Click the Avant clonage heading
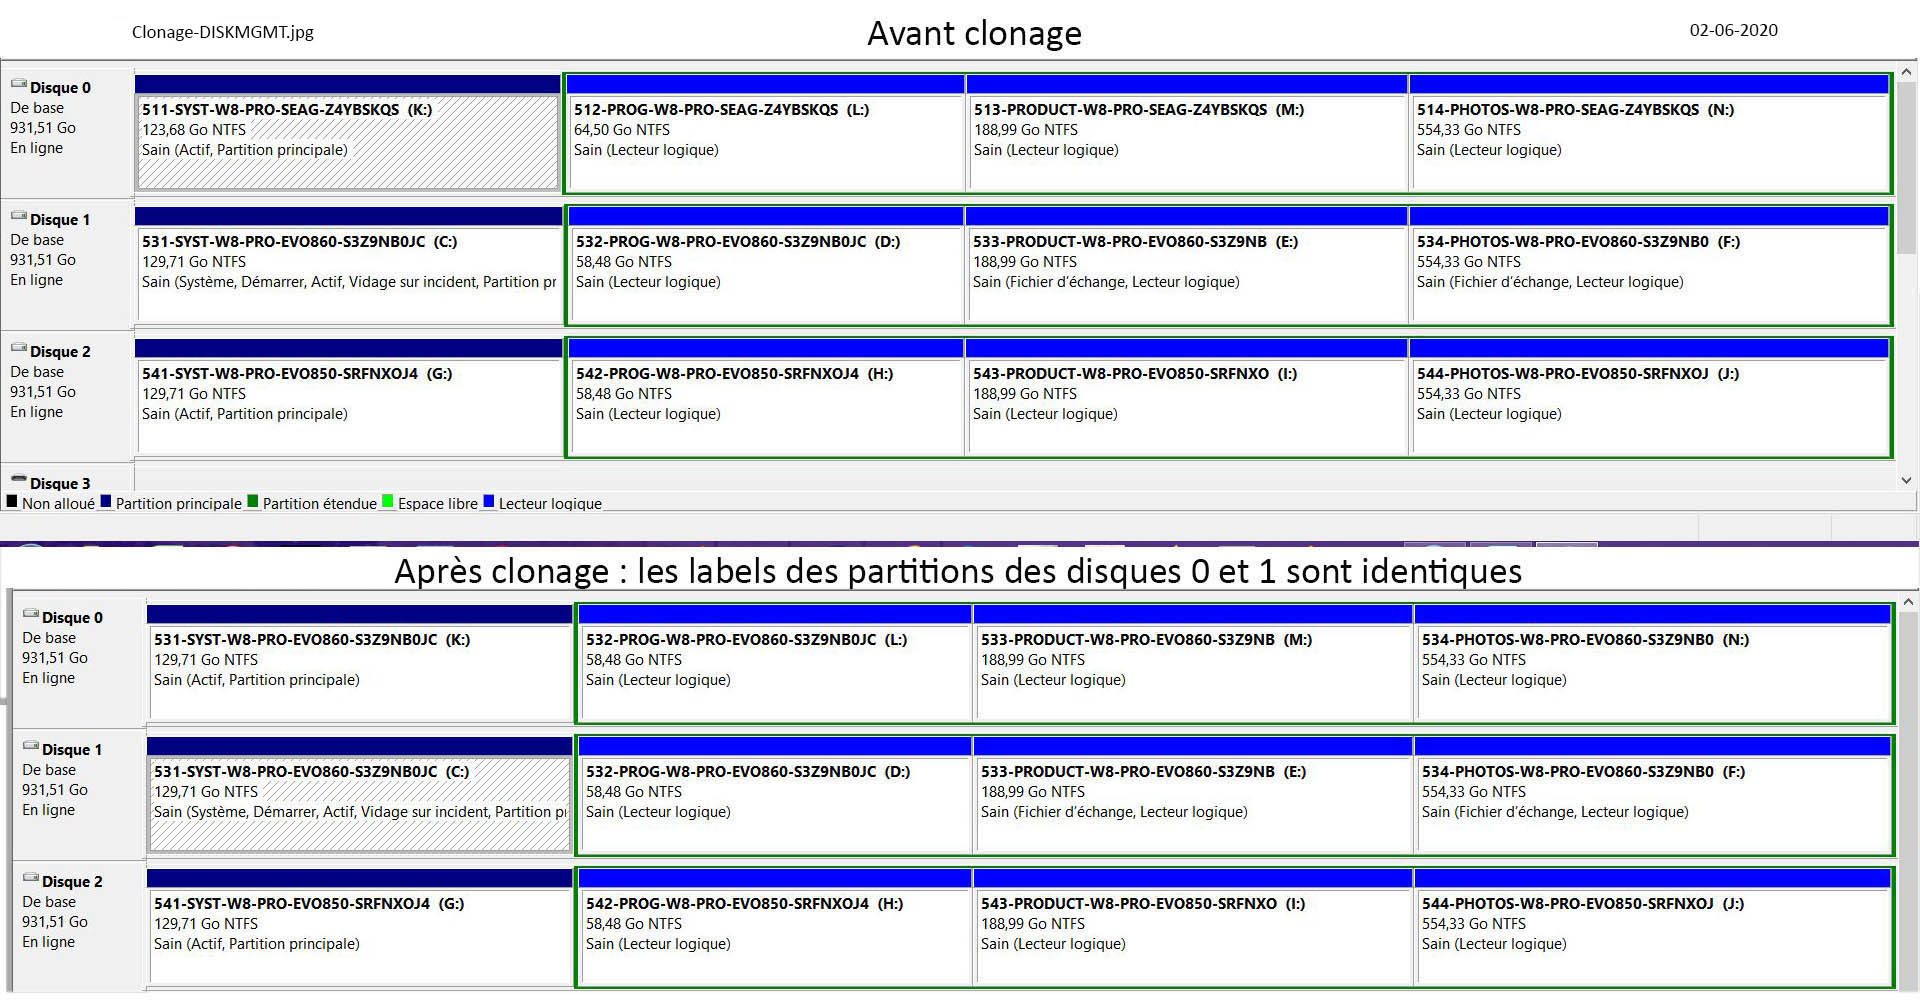 click(974, 33)
